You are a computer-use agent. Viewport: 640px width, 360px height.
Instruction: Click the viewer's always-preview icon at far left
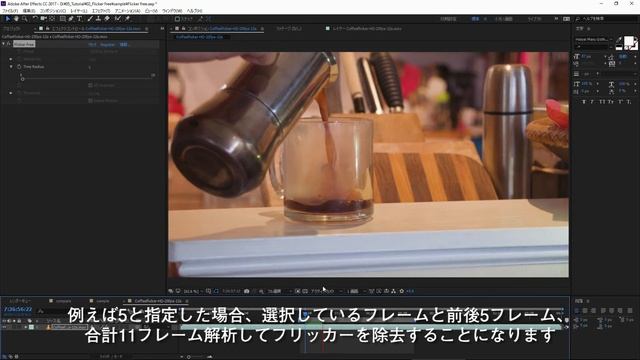click(x=171, y=291)
